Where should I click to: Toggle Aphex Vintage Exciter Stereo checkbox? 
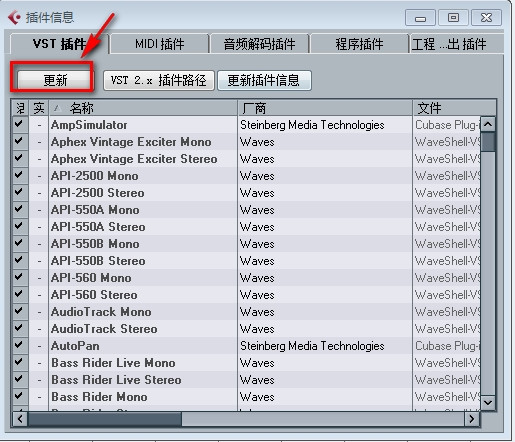click(x=19, y=158)
